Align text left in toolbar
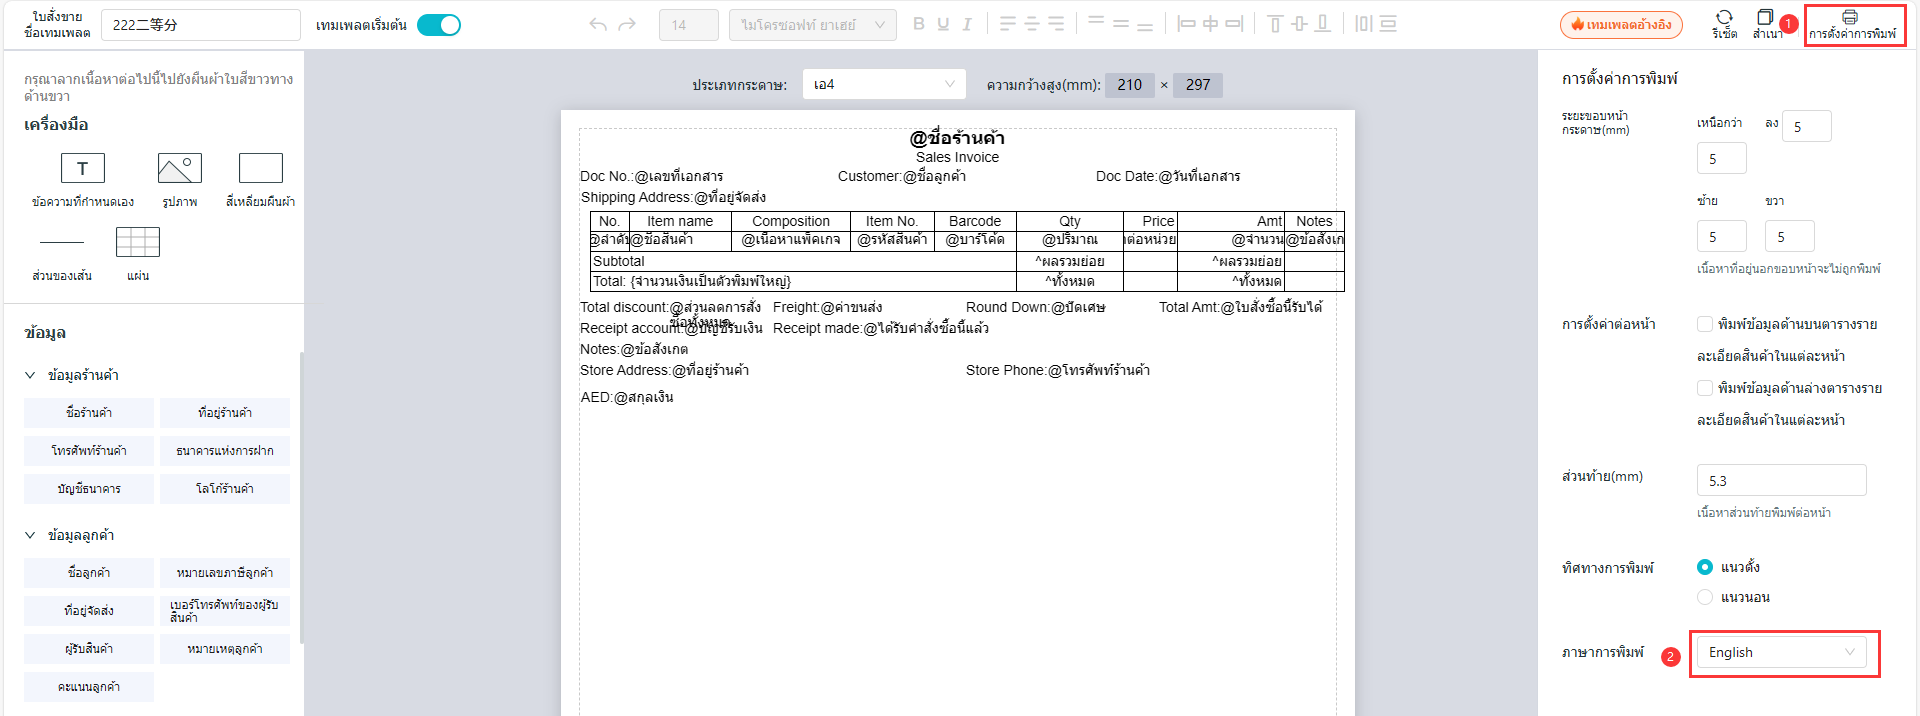 1008,24
